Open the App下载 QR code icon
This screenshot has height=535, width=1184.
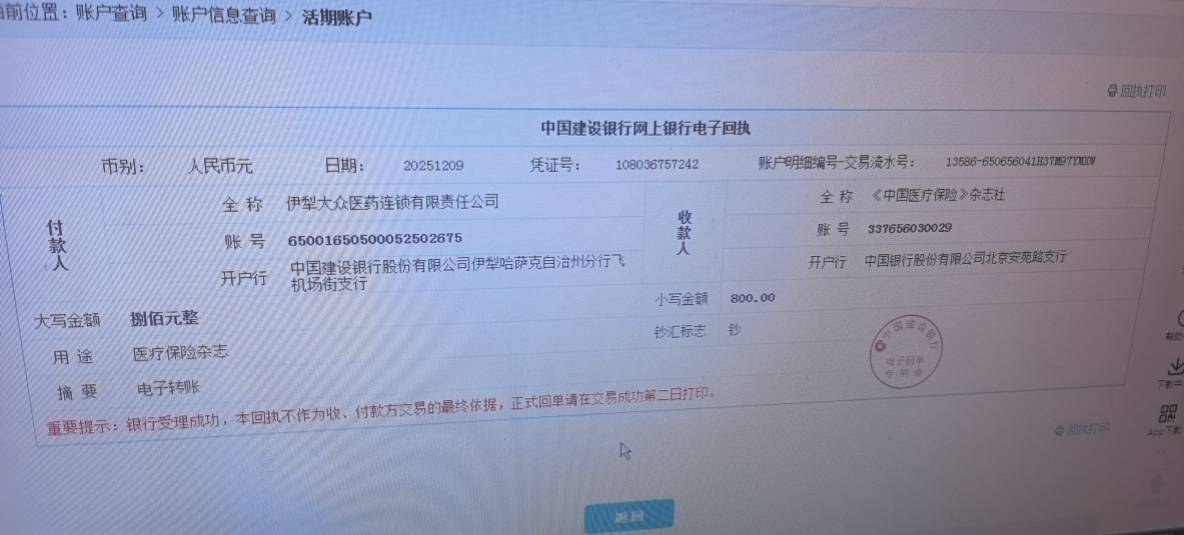point(1168,414)
